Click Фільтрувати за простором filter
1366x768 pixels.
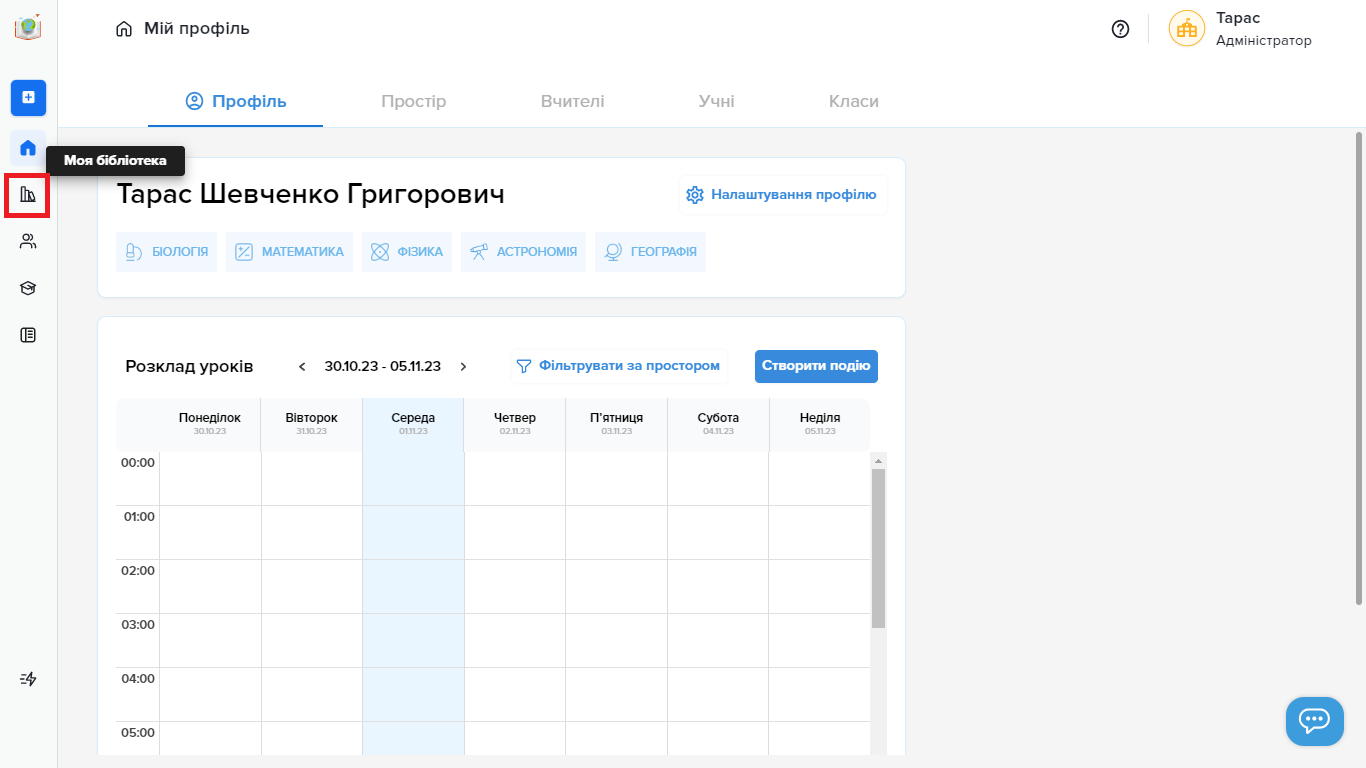pos(619,366)
